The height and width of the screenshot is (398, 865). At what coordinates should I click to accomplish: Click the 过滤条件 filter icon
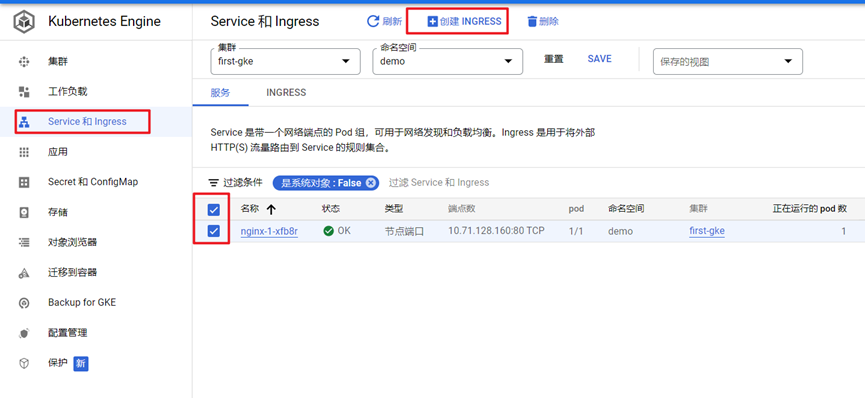(x=213, y=183)
